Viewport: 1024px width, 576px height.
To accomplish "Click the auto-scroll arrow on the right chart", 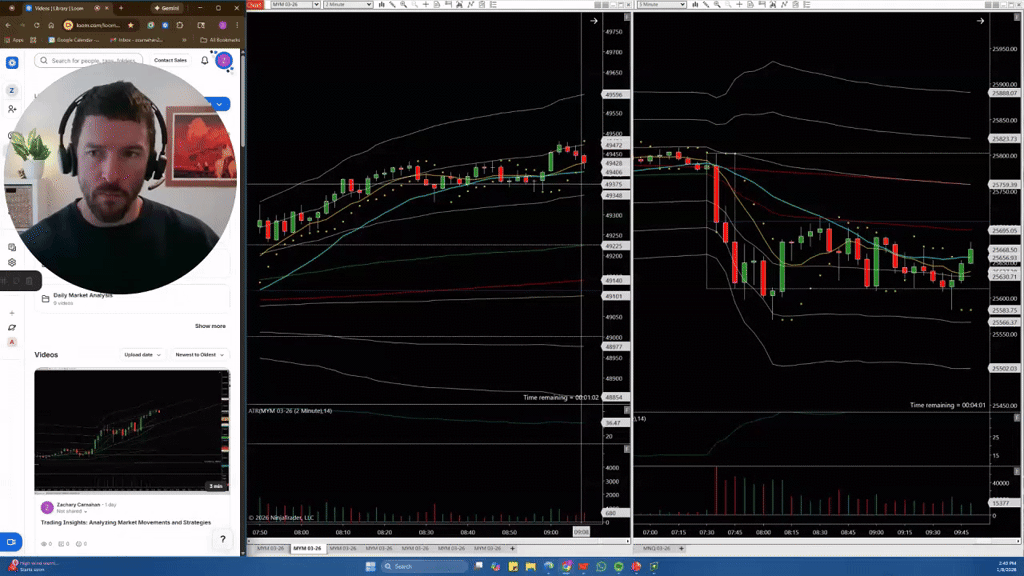I will point(982,20).
